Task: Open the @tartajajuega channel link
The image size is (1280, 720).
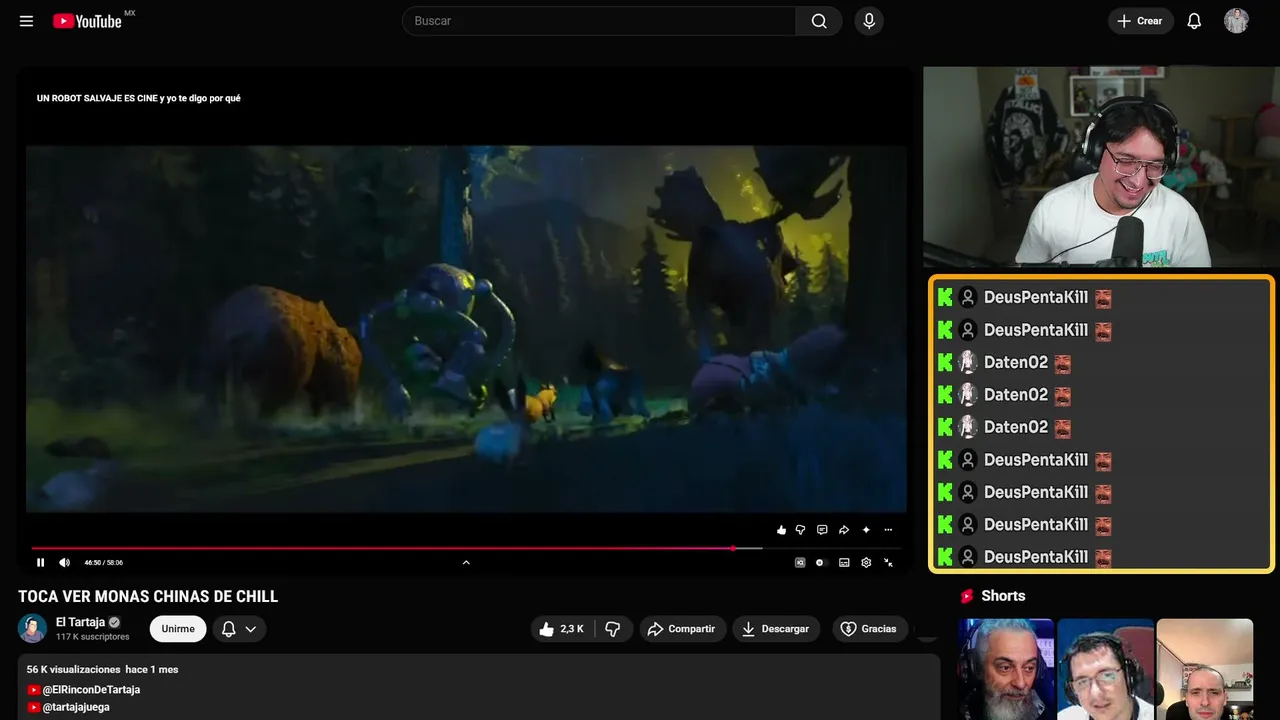Action: [76, 707]
